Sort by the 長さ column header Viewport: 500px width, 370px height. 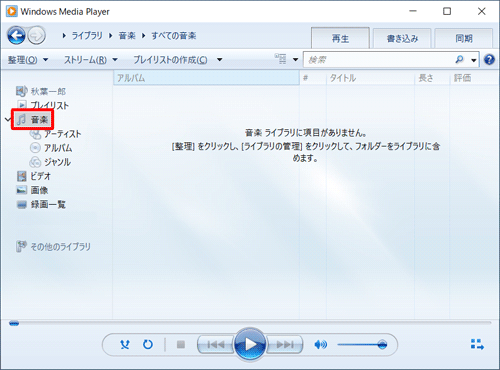432,78
